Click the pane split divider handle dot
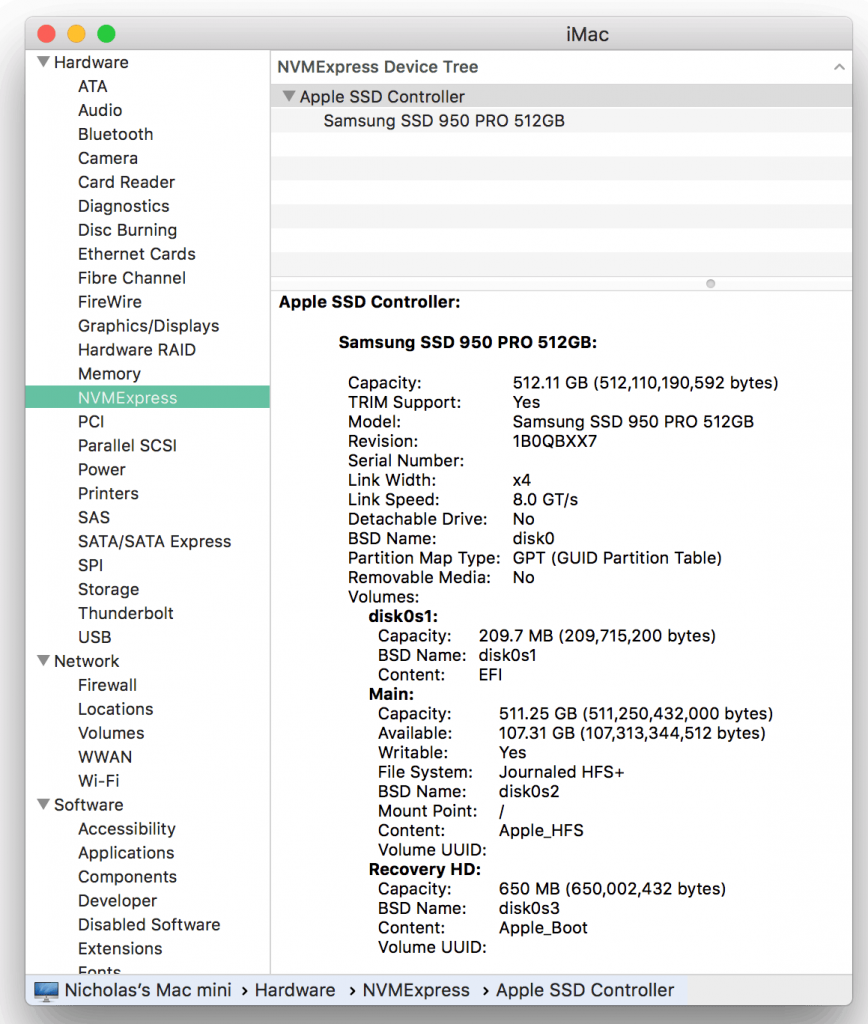Image resolution: width=868 pixels, height=1024 pixels. [x=711, y=283]
